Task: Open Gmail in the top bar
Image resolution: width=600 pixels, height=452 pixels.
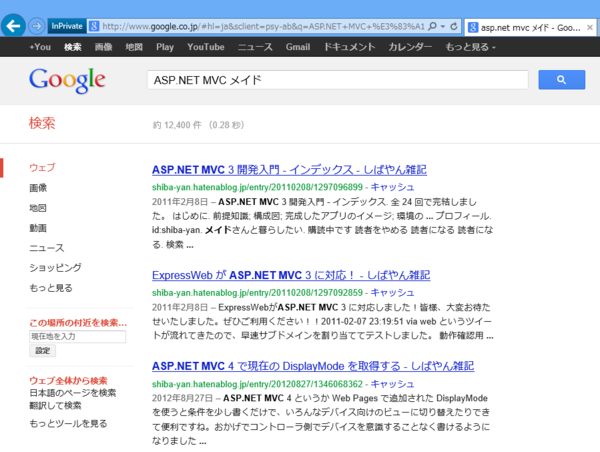Action: click(298, 47)
